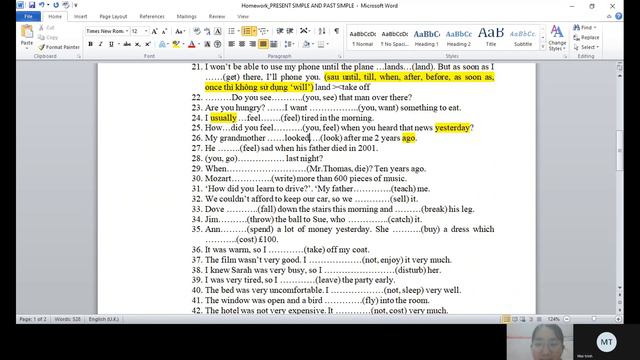Increase paragraph indent
Viewport: 640px width, 360px height.
pos(290,31)
